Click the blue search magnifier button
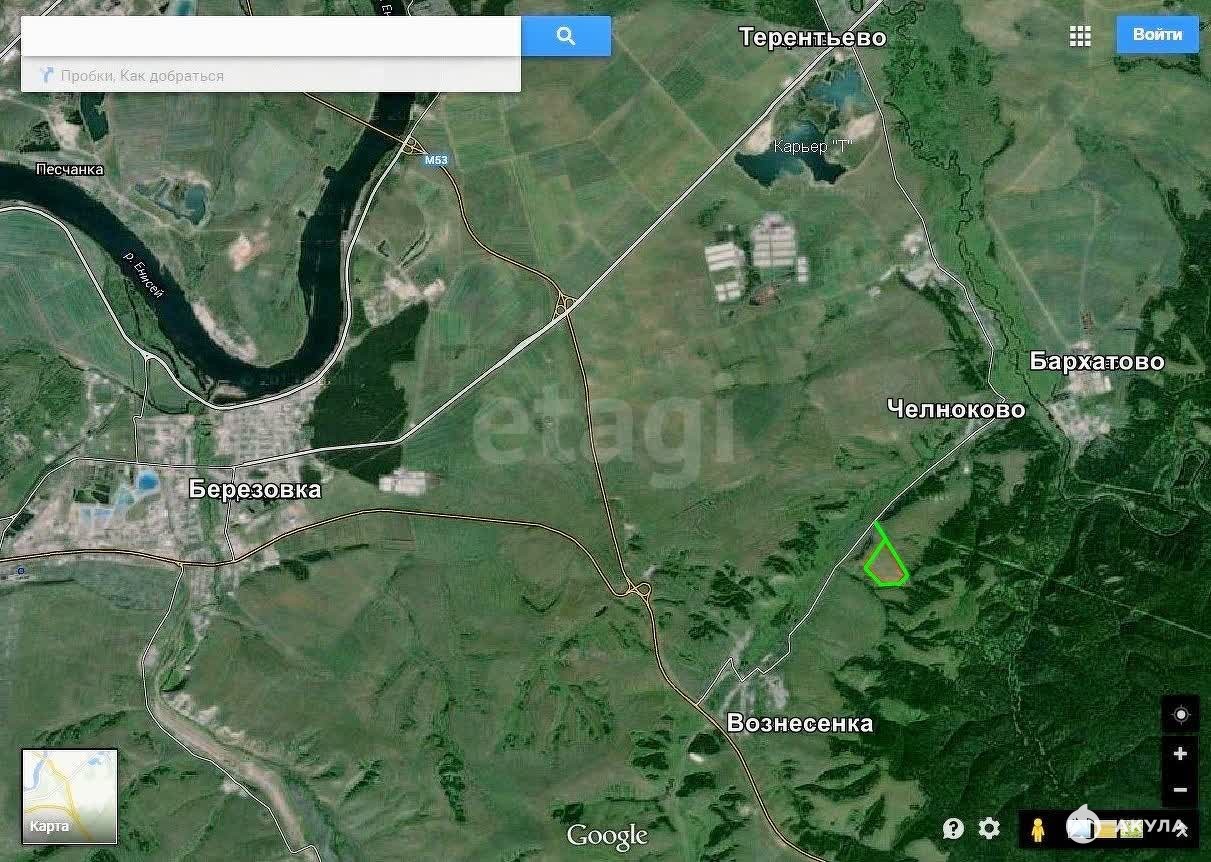This screenshot has height=862, width=1211. (566, 36)
